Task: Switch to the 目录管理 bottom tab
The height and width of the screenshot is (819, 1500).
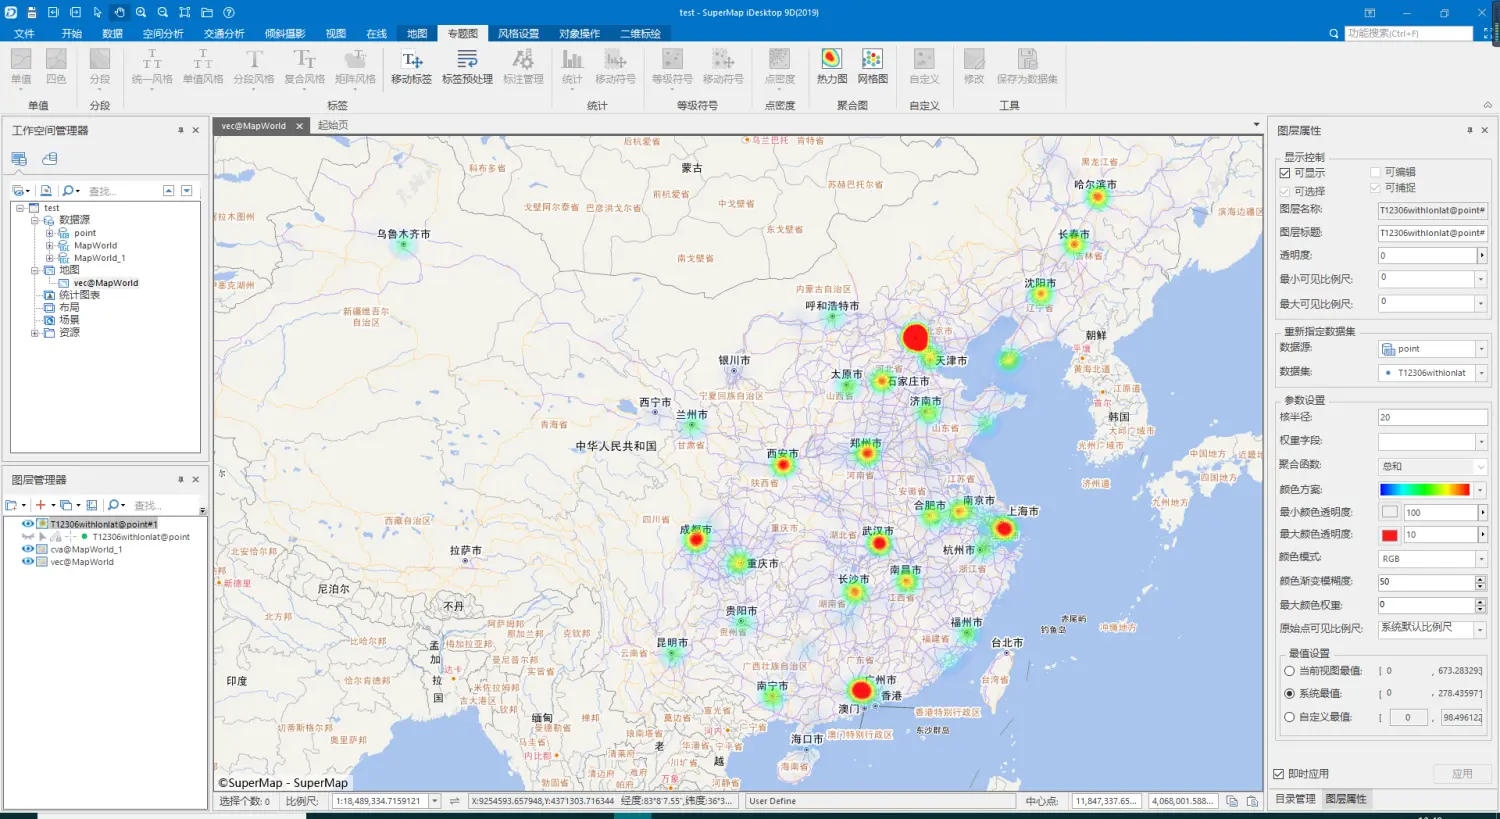Action: (x=1295, y=799)
